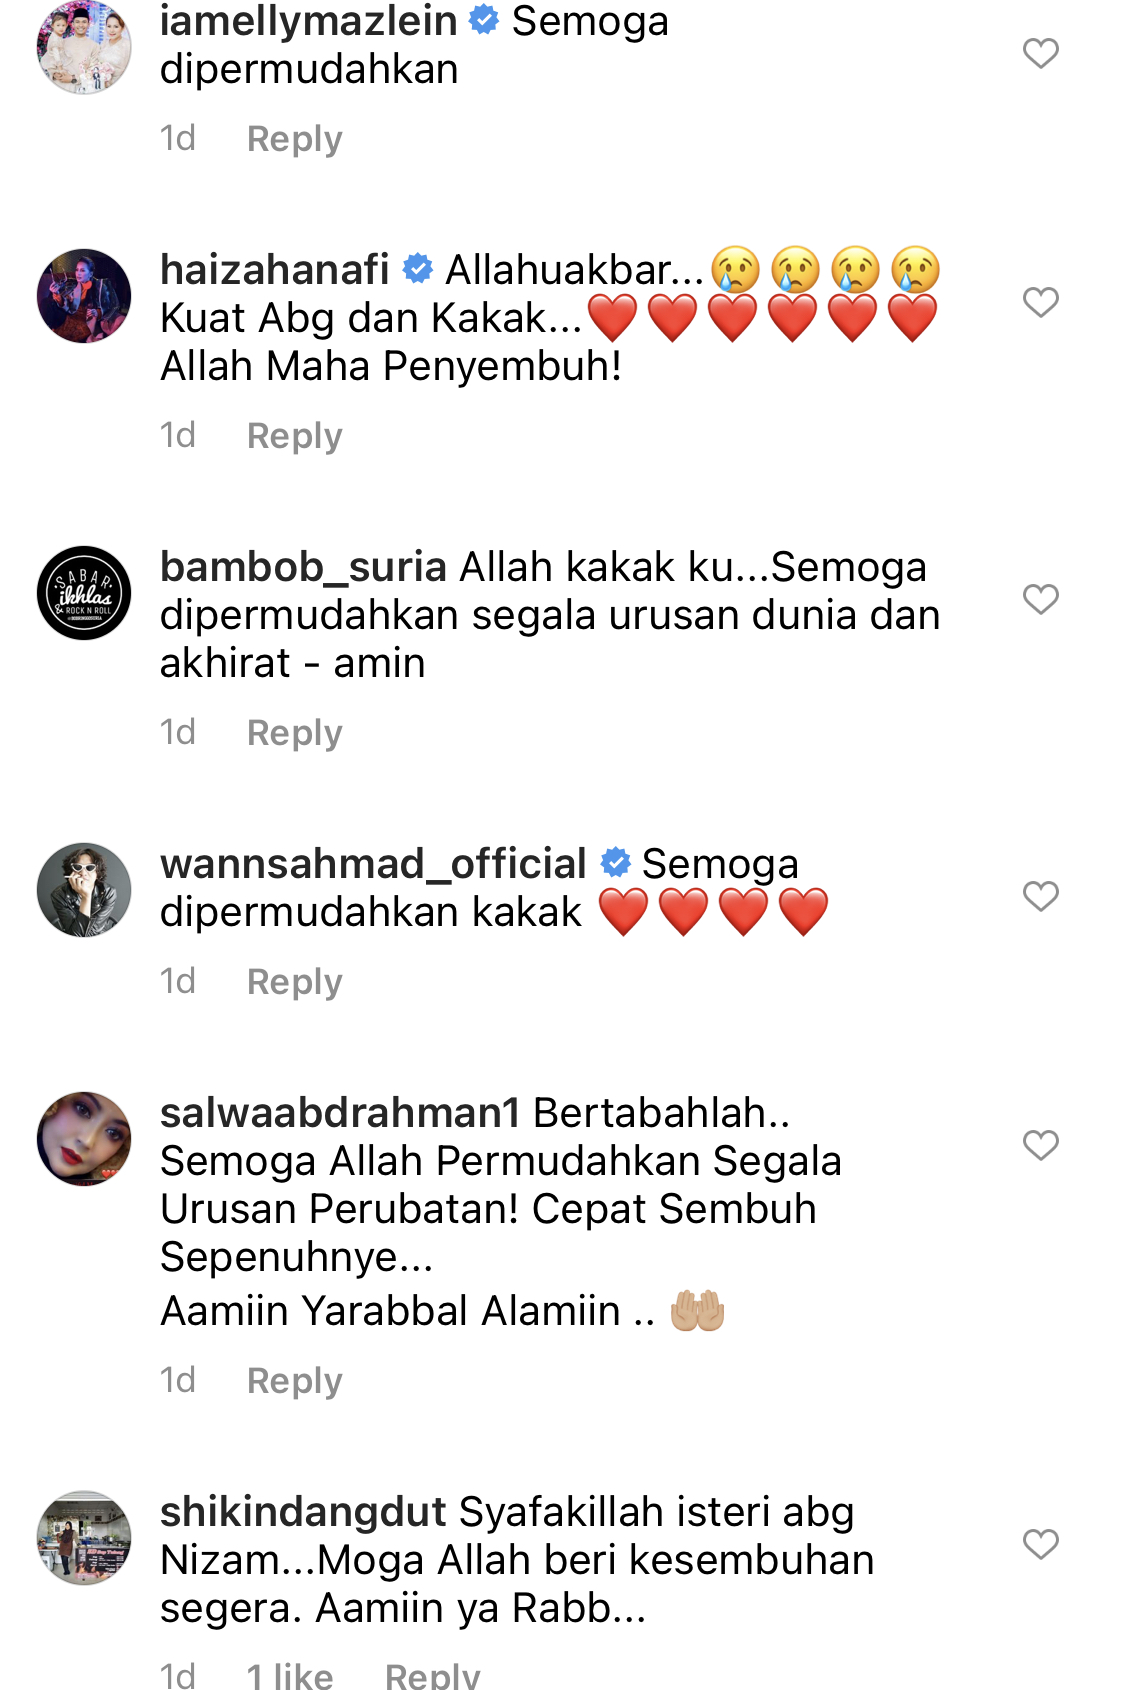Reply to haizahanafi's comment
Screen dimensions: 1125x1690
(x=295, y=436)
